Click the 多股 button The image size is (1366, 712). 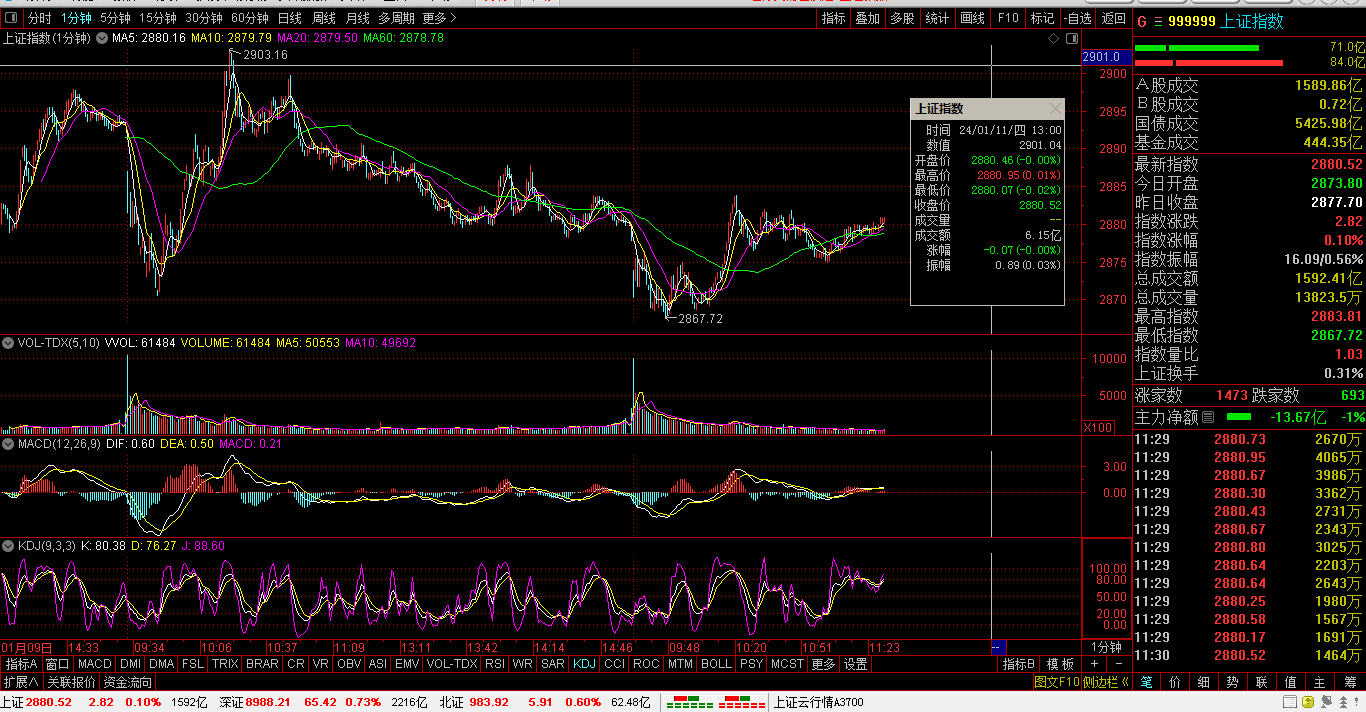pyautogui.click(x=902, y=18)
